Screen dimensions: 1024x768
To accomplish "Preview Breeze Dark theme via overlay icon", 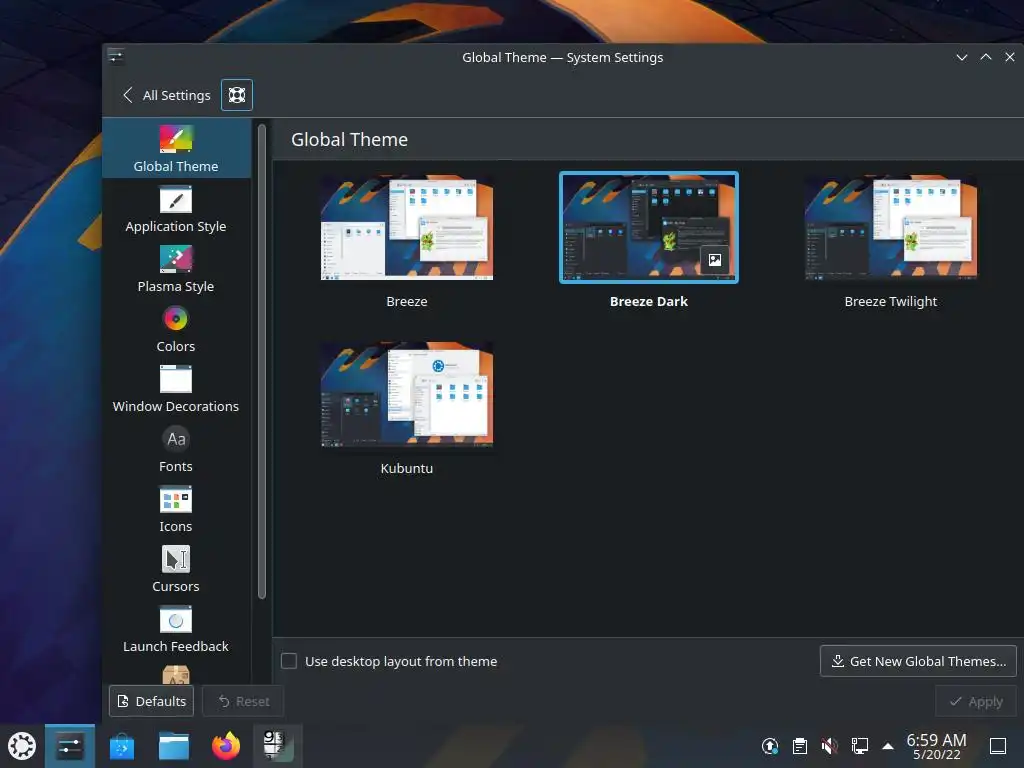I will coord(715,260).
